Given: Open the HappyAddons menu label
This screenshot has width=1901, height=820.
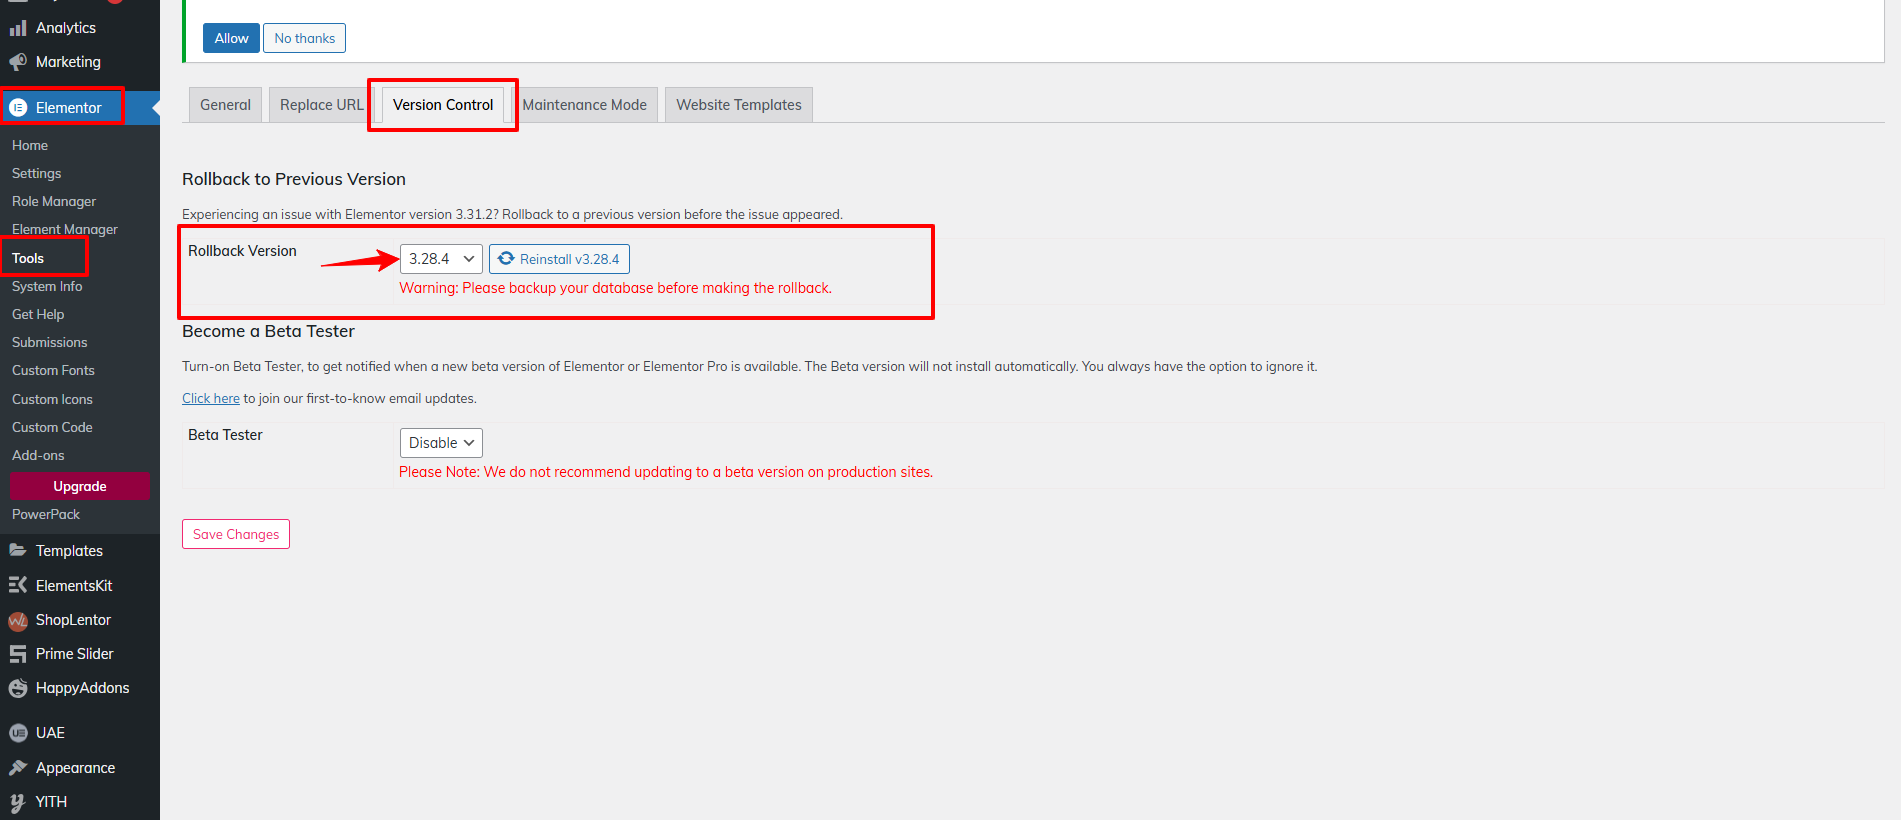Looking at the screenshot, I should tap(83, 688).
